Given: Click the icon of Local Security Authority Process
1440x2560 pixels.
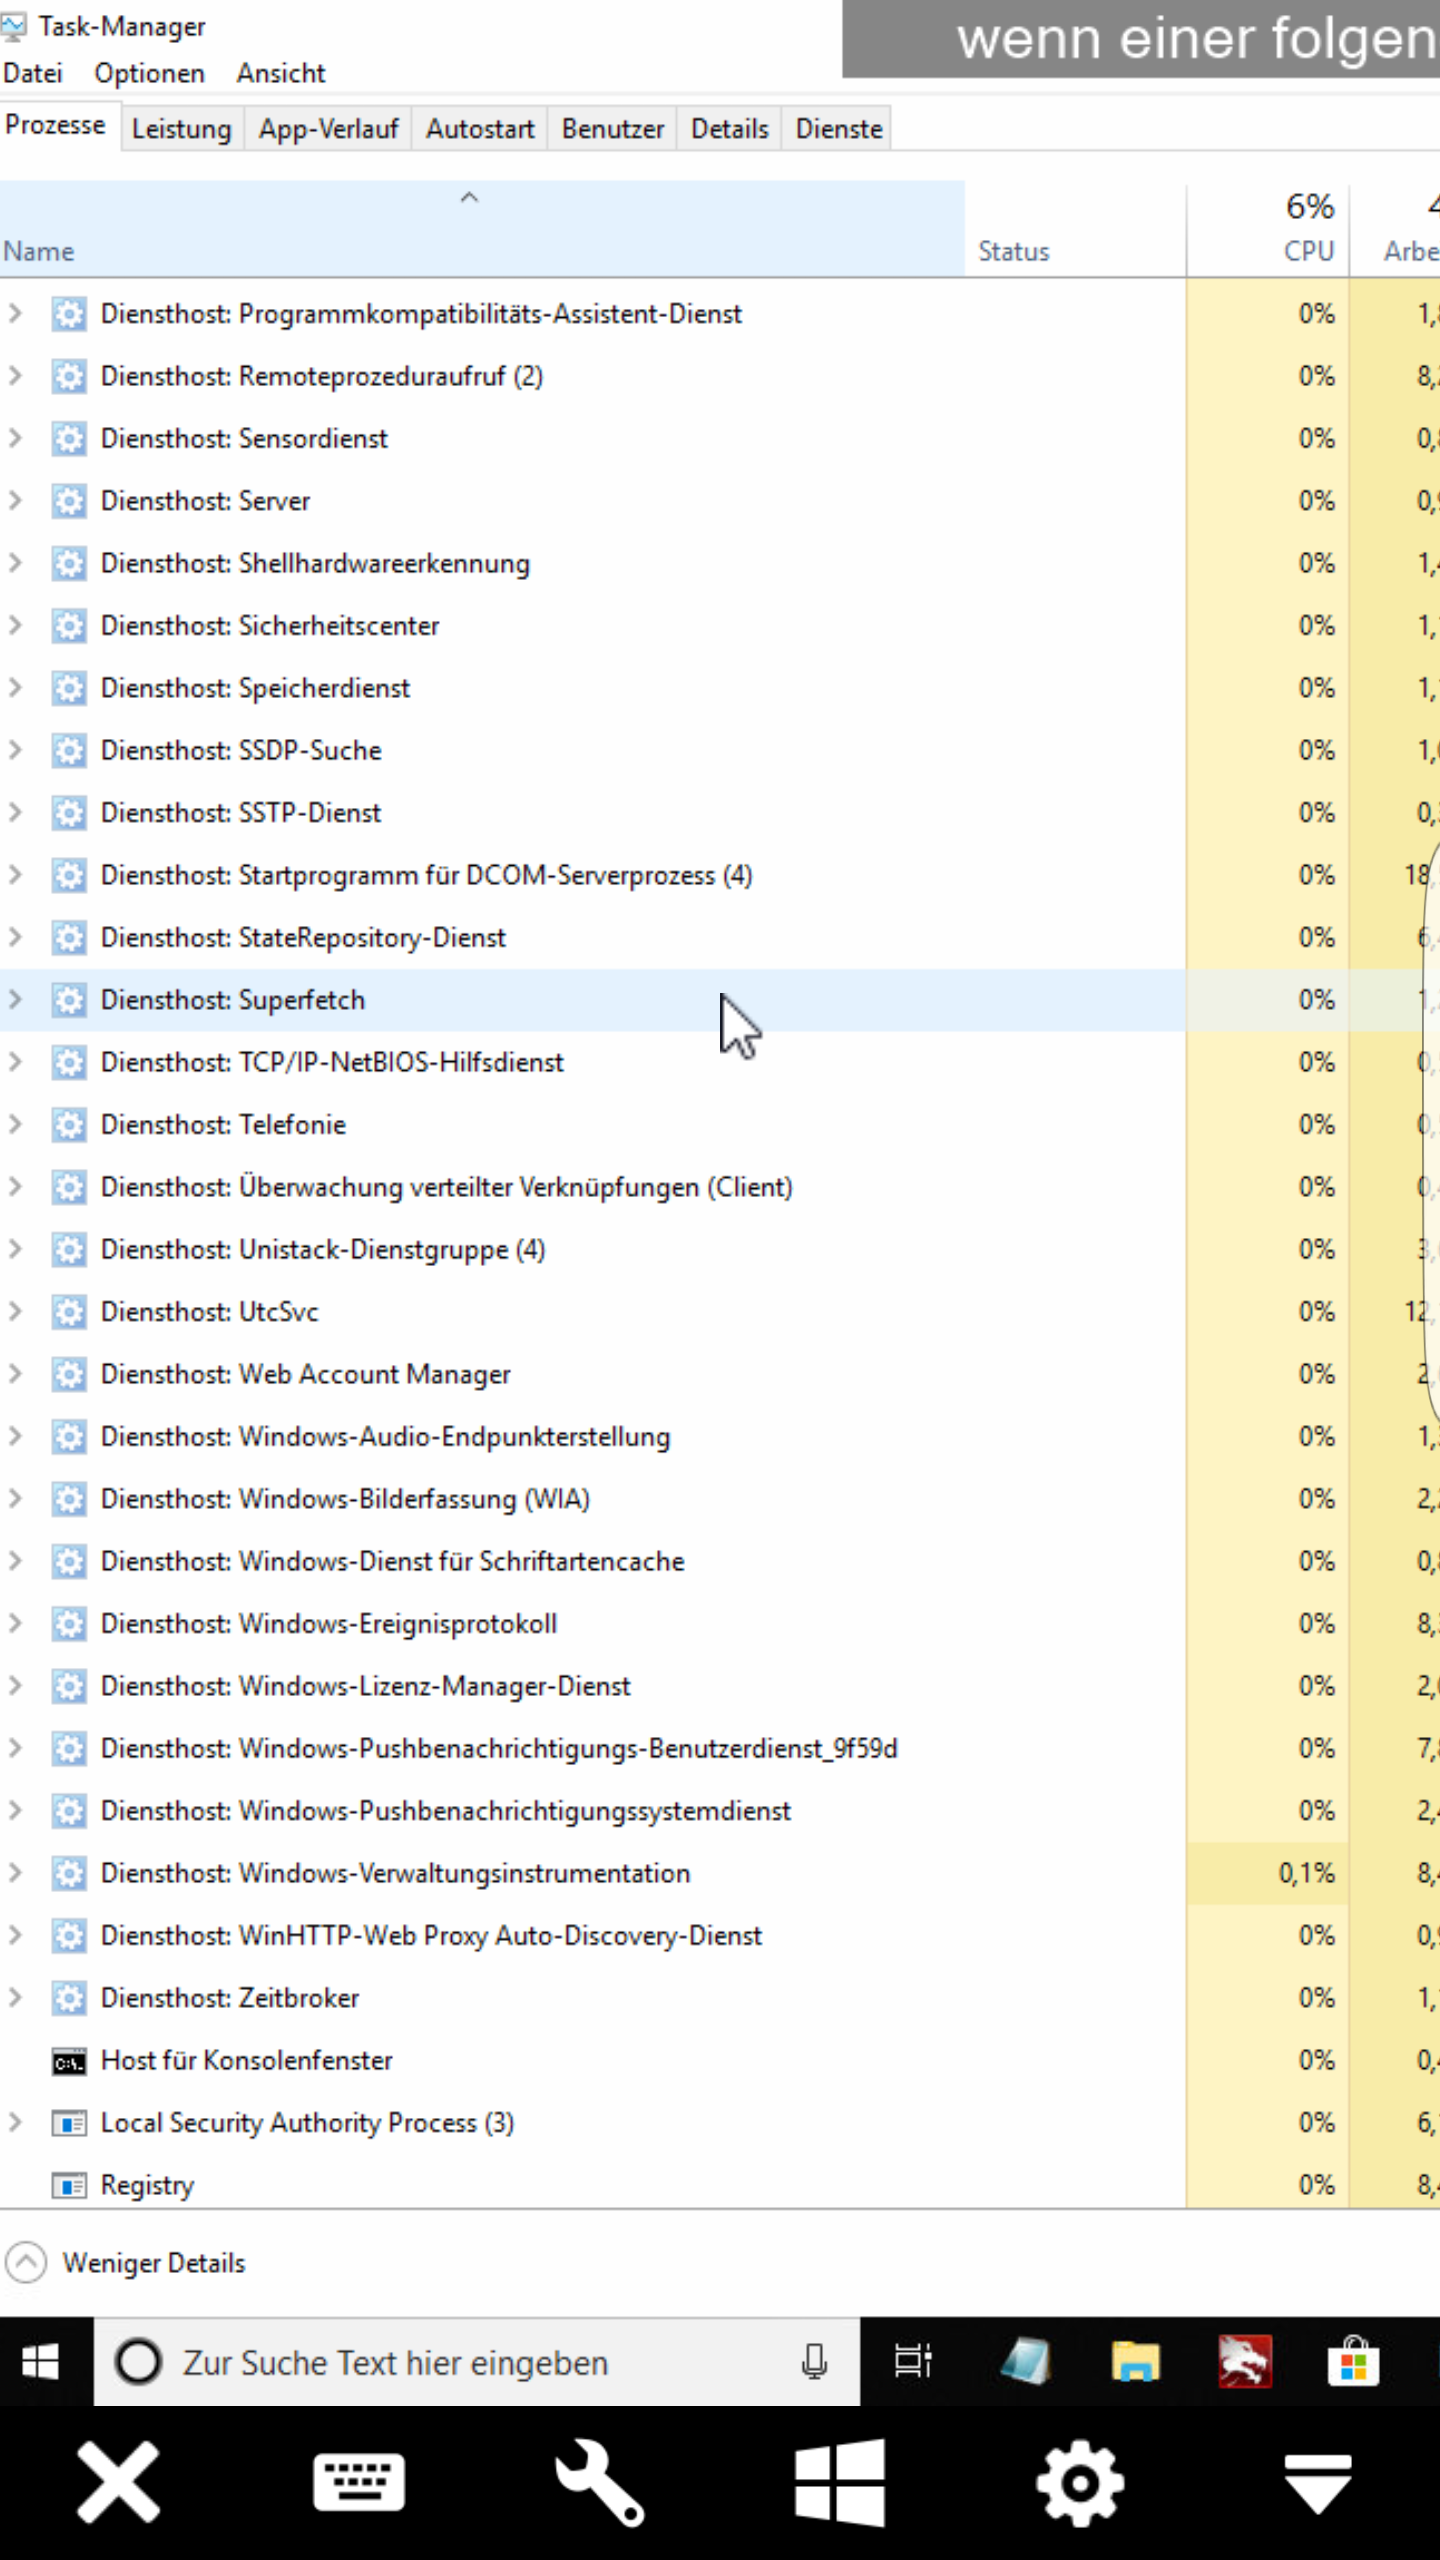Looking at the screenshot, I should point(69,2123).
